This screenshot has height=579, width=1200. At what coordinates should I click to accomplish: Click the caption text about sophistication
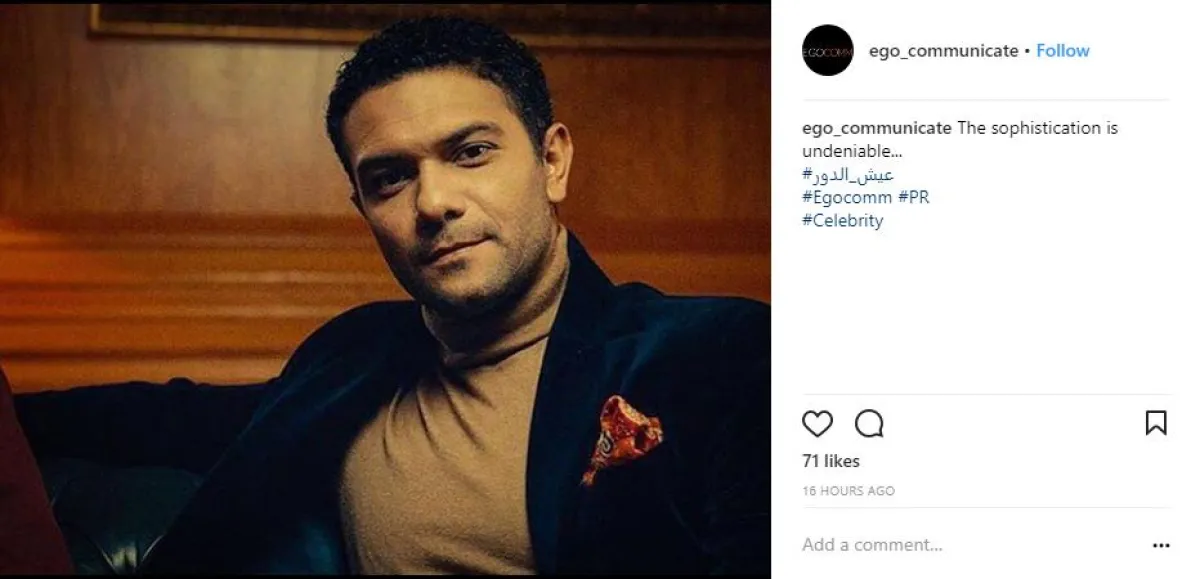pyautogui.click(x=1037, y=128)
